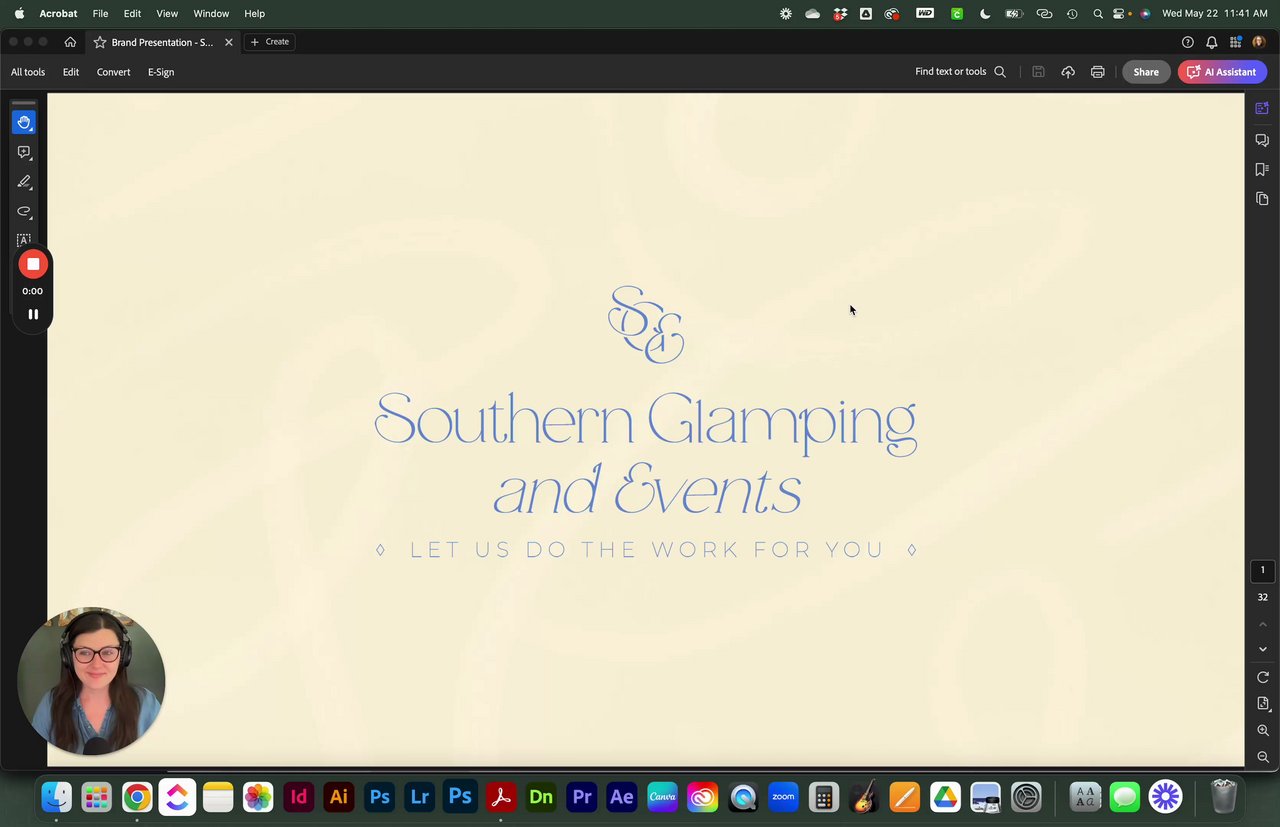Open Acrobat Help icon
Screen dimensions: 1280x827
coord(1188,42)
